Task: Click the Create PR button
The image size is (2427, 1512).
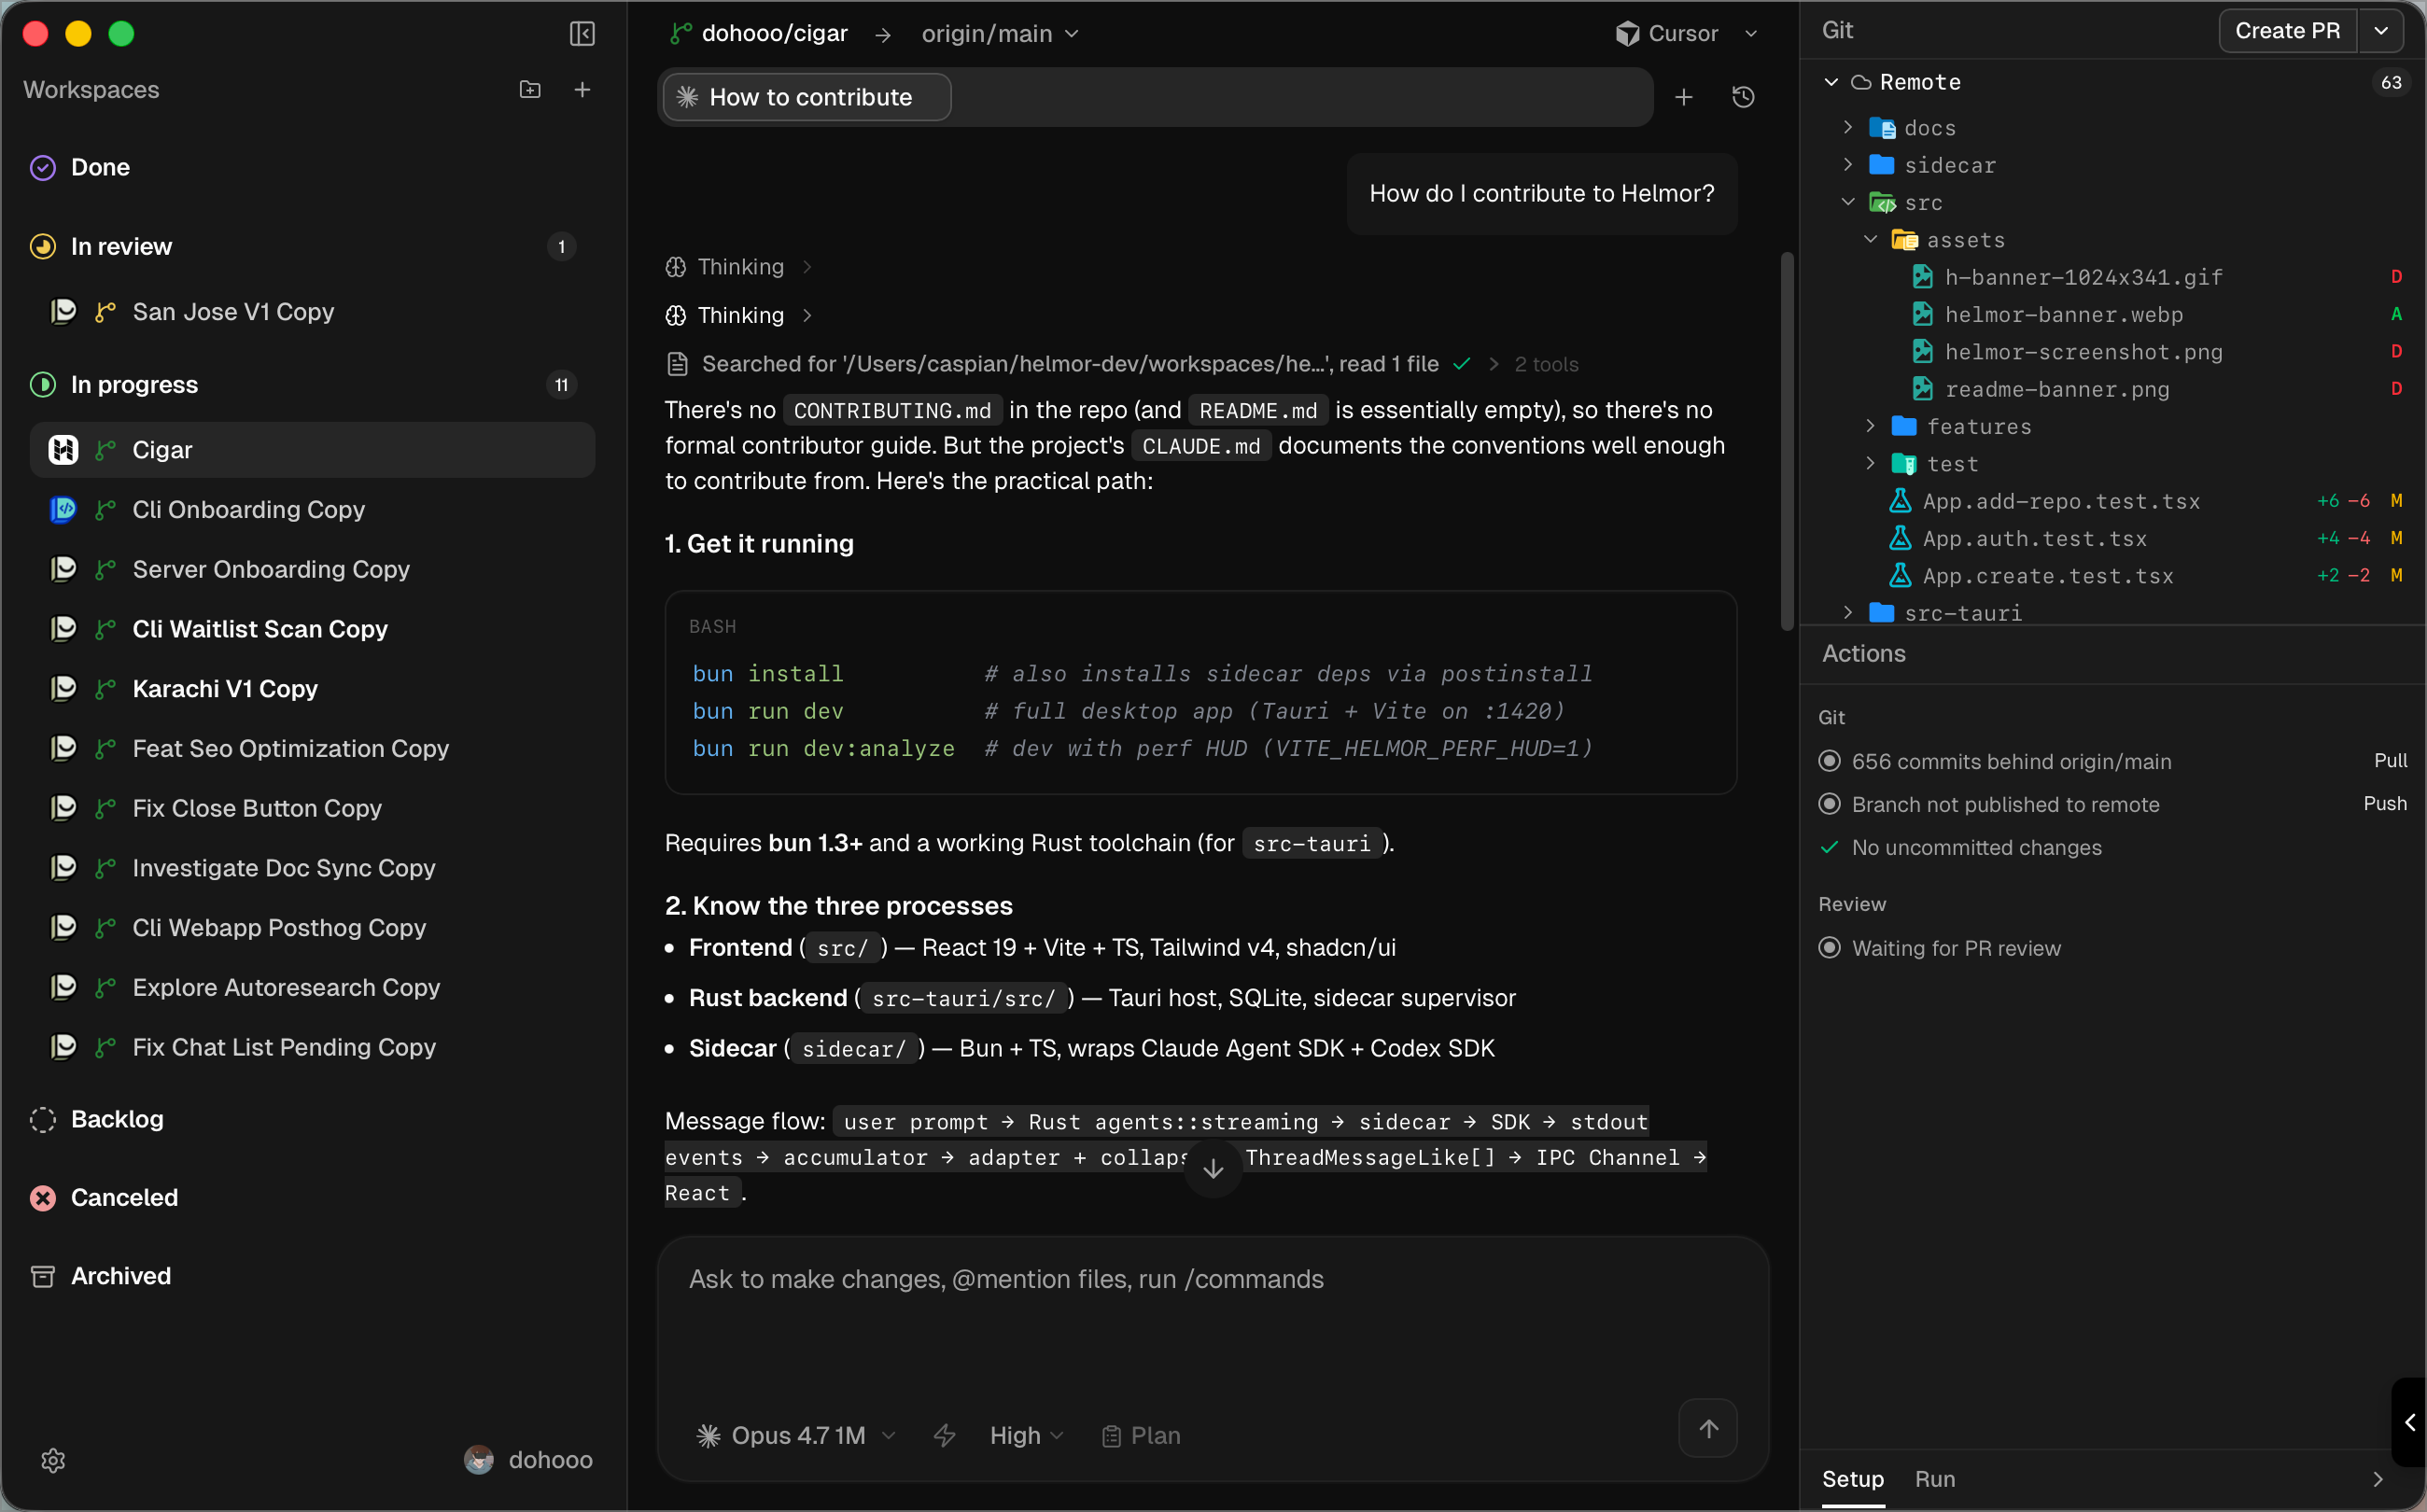Action: [2286, 31]
